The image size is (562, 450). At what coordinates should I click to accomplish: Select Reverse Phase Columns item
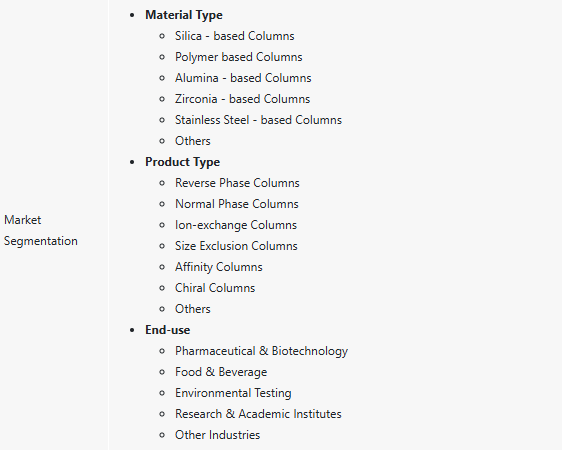237,183
